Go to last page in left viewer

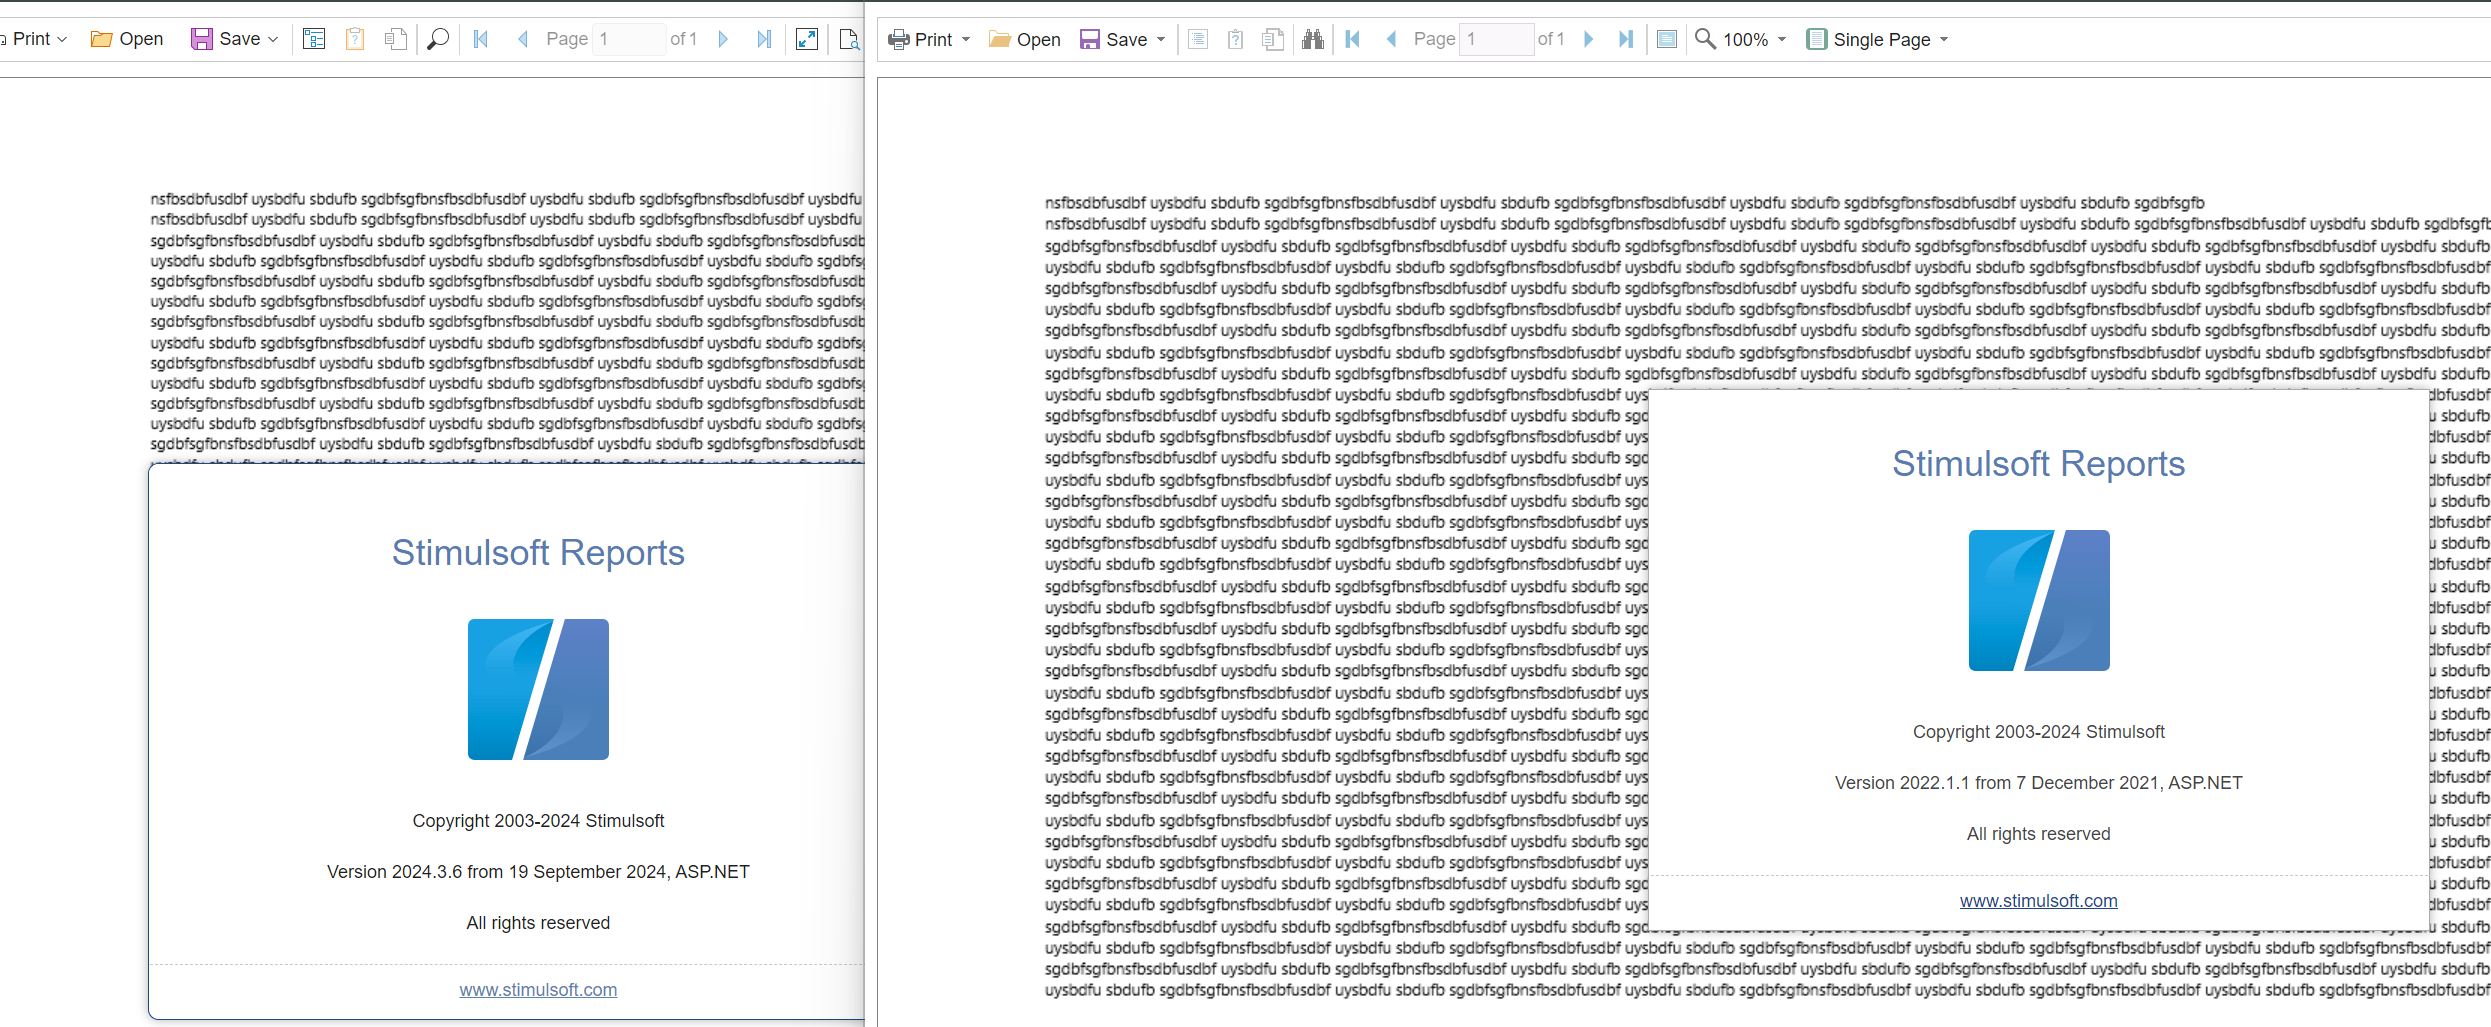(x=765, y=39)
